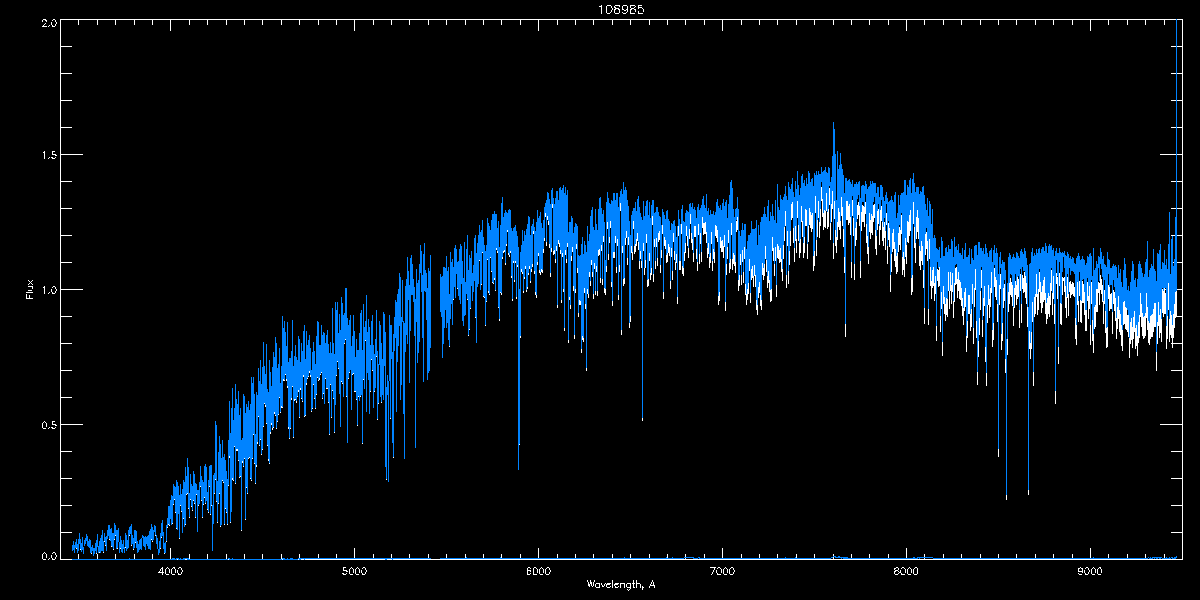The width and height of the screenshot is (1200, 600).
Task: Click the absorption line bottom near 6560
Action: tap(642, 417)
